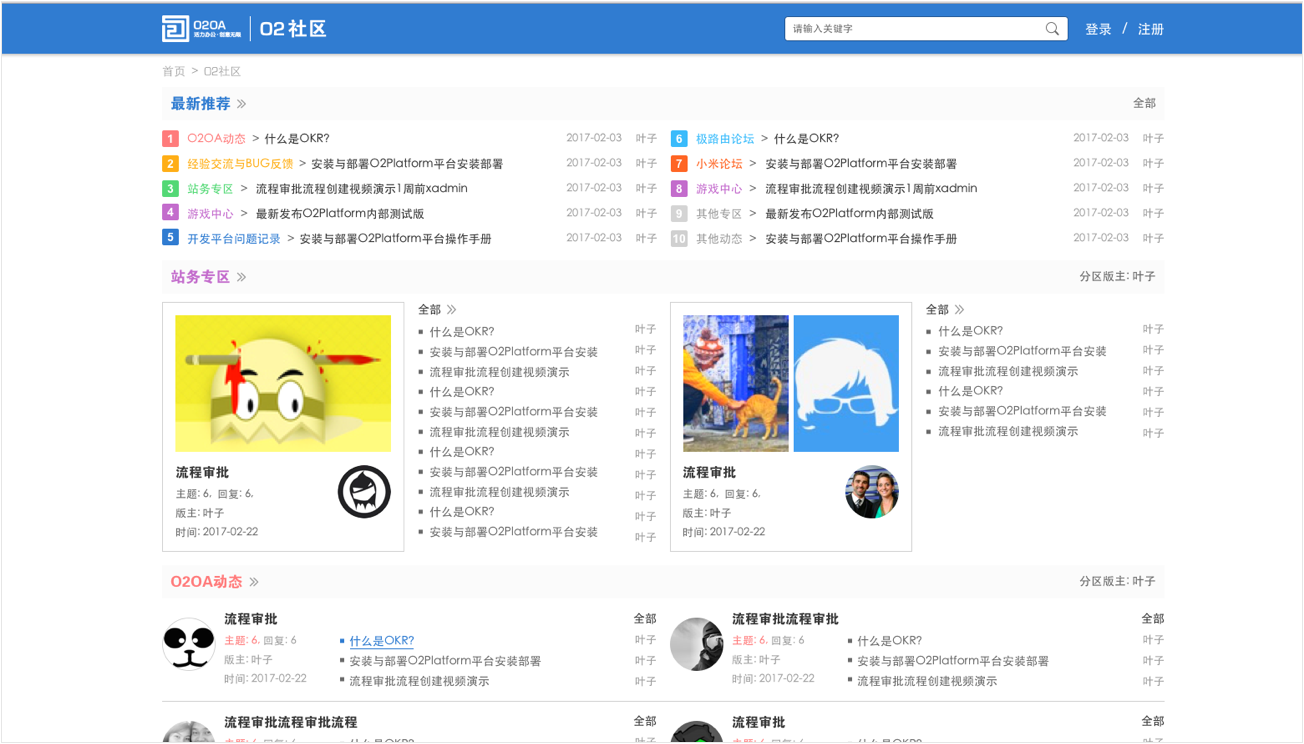Click the O2OA logo icon

[x=176, y=29]
